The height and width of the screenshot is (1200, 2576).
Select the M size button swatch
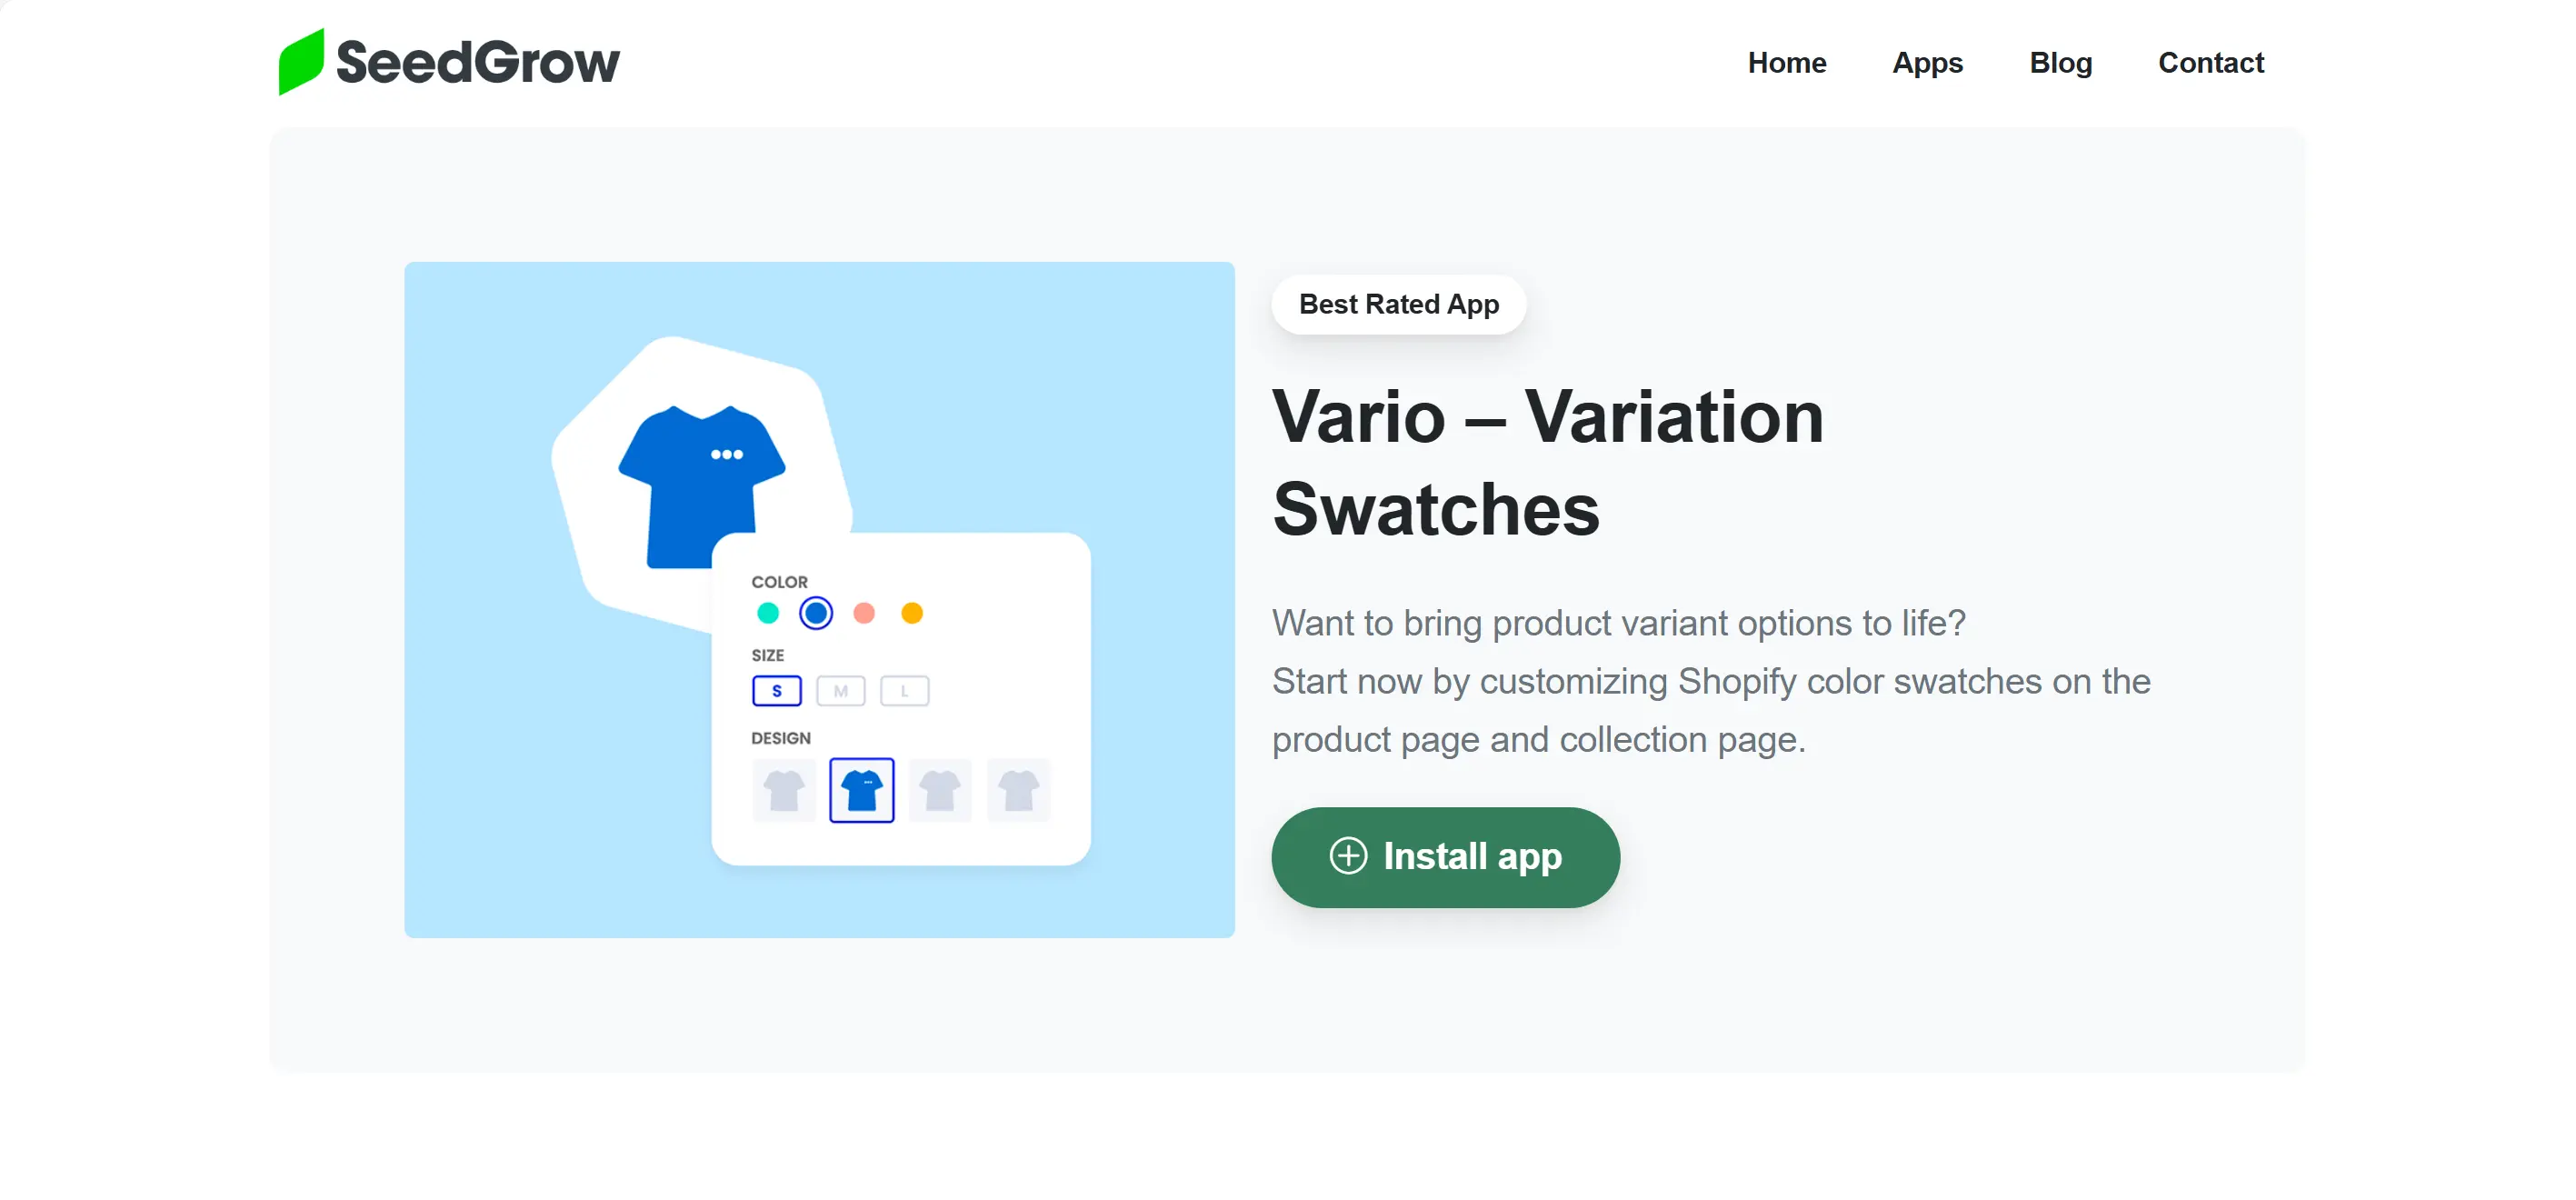[841, 690]
